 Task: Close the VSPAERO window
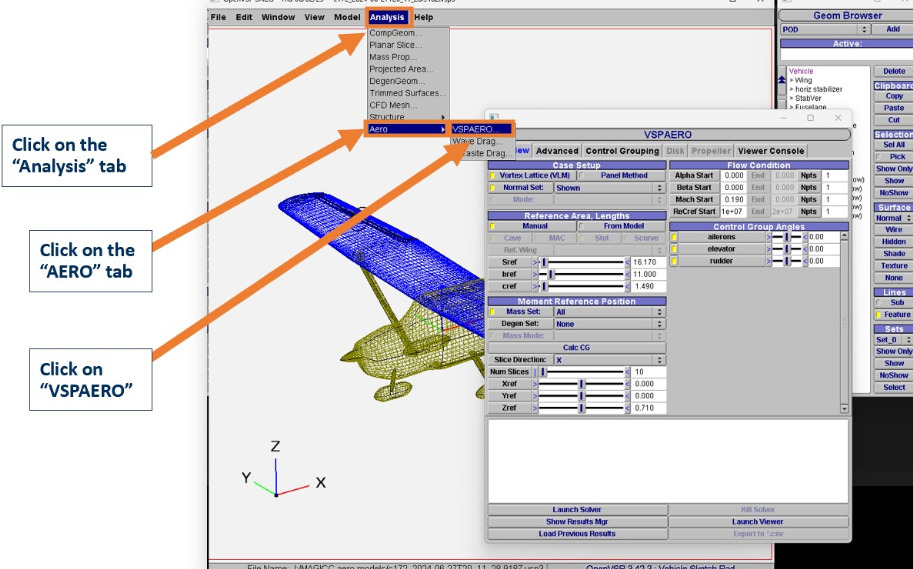(839, 118)
